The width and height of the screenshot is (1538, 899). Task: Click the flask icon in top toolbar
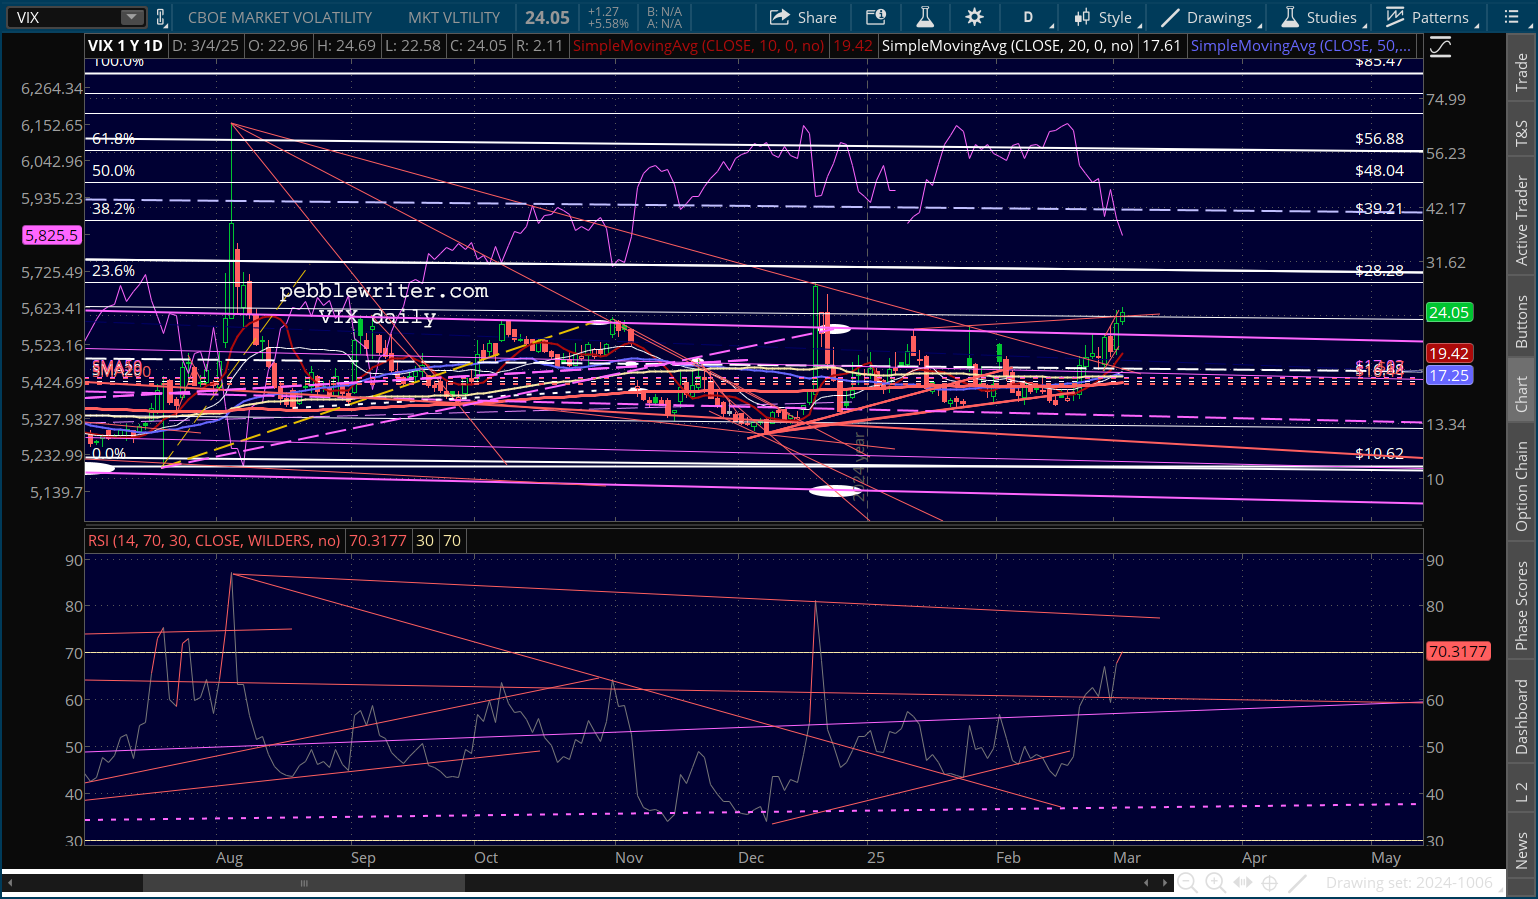(925, 17)
